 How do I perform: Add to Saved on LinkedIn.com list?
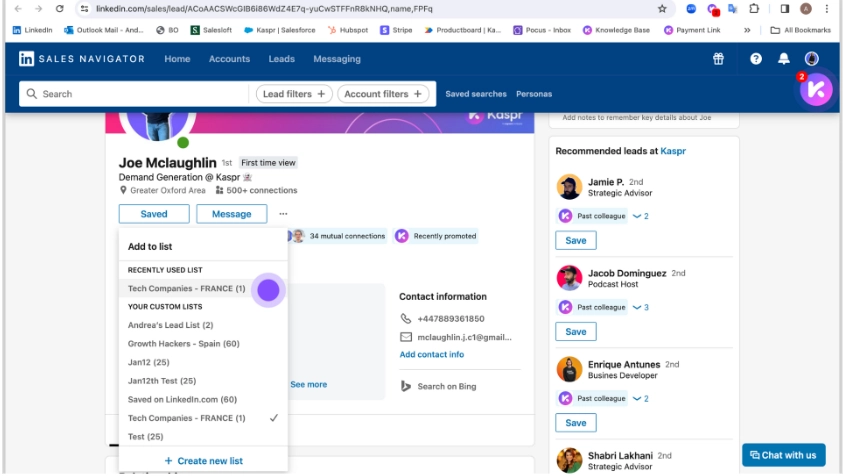[203, 399]
